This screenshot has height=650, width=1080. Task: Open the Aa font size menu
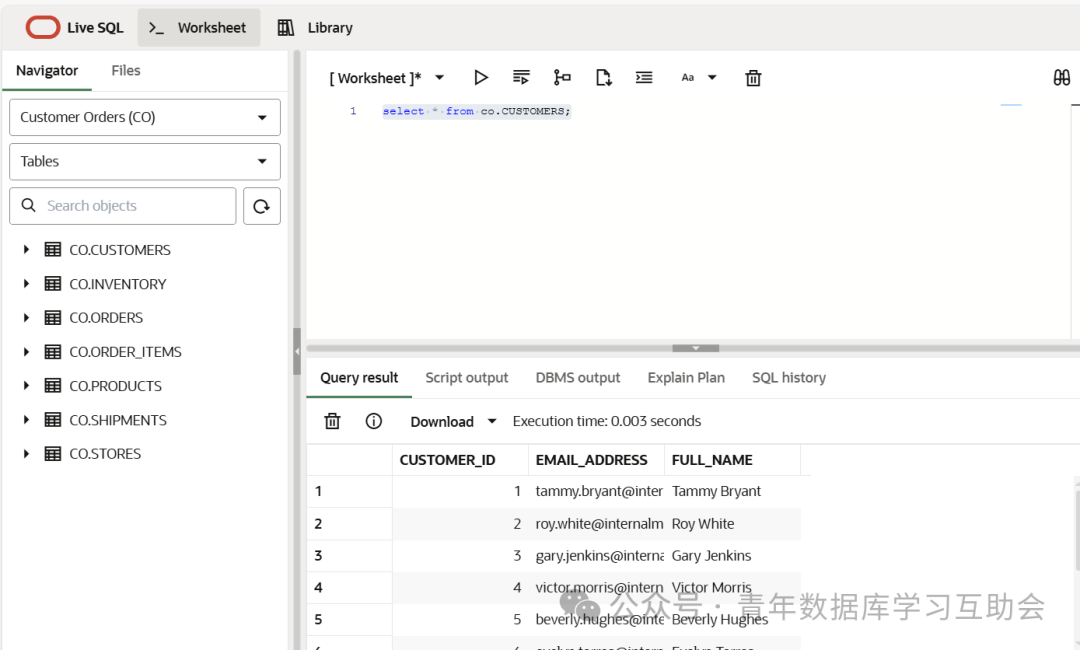coord(698,78)
